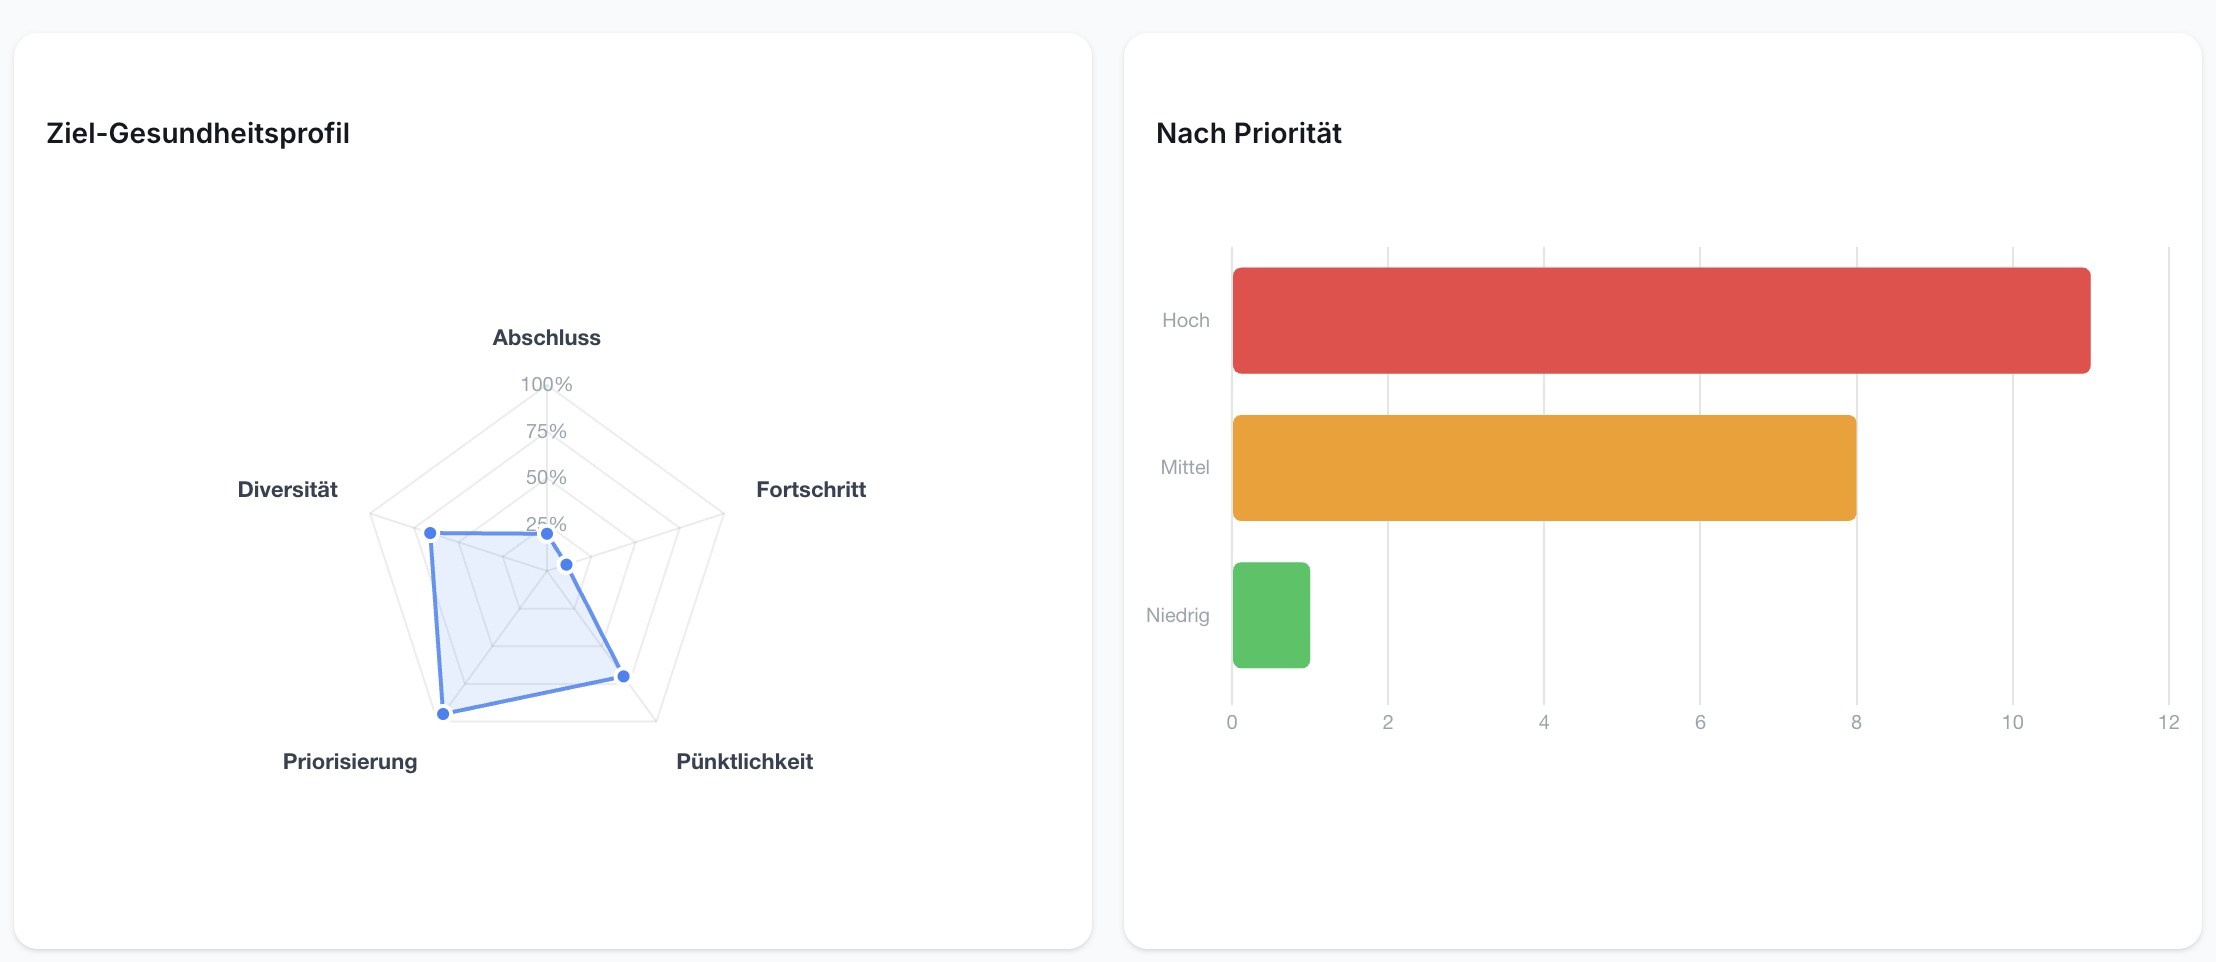This screenshot has width=2216, height=962.
Task: Click the Priorisierung axis label
Action: (350, 762)
